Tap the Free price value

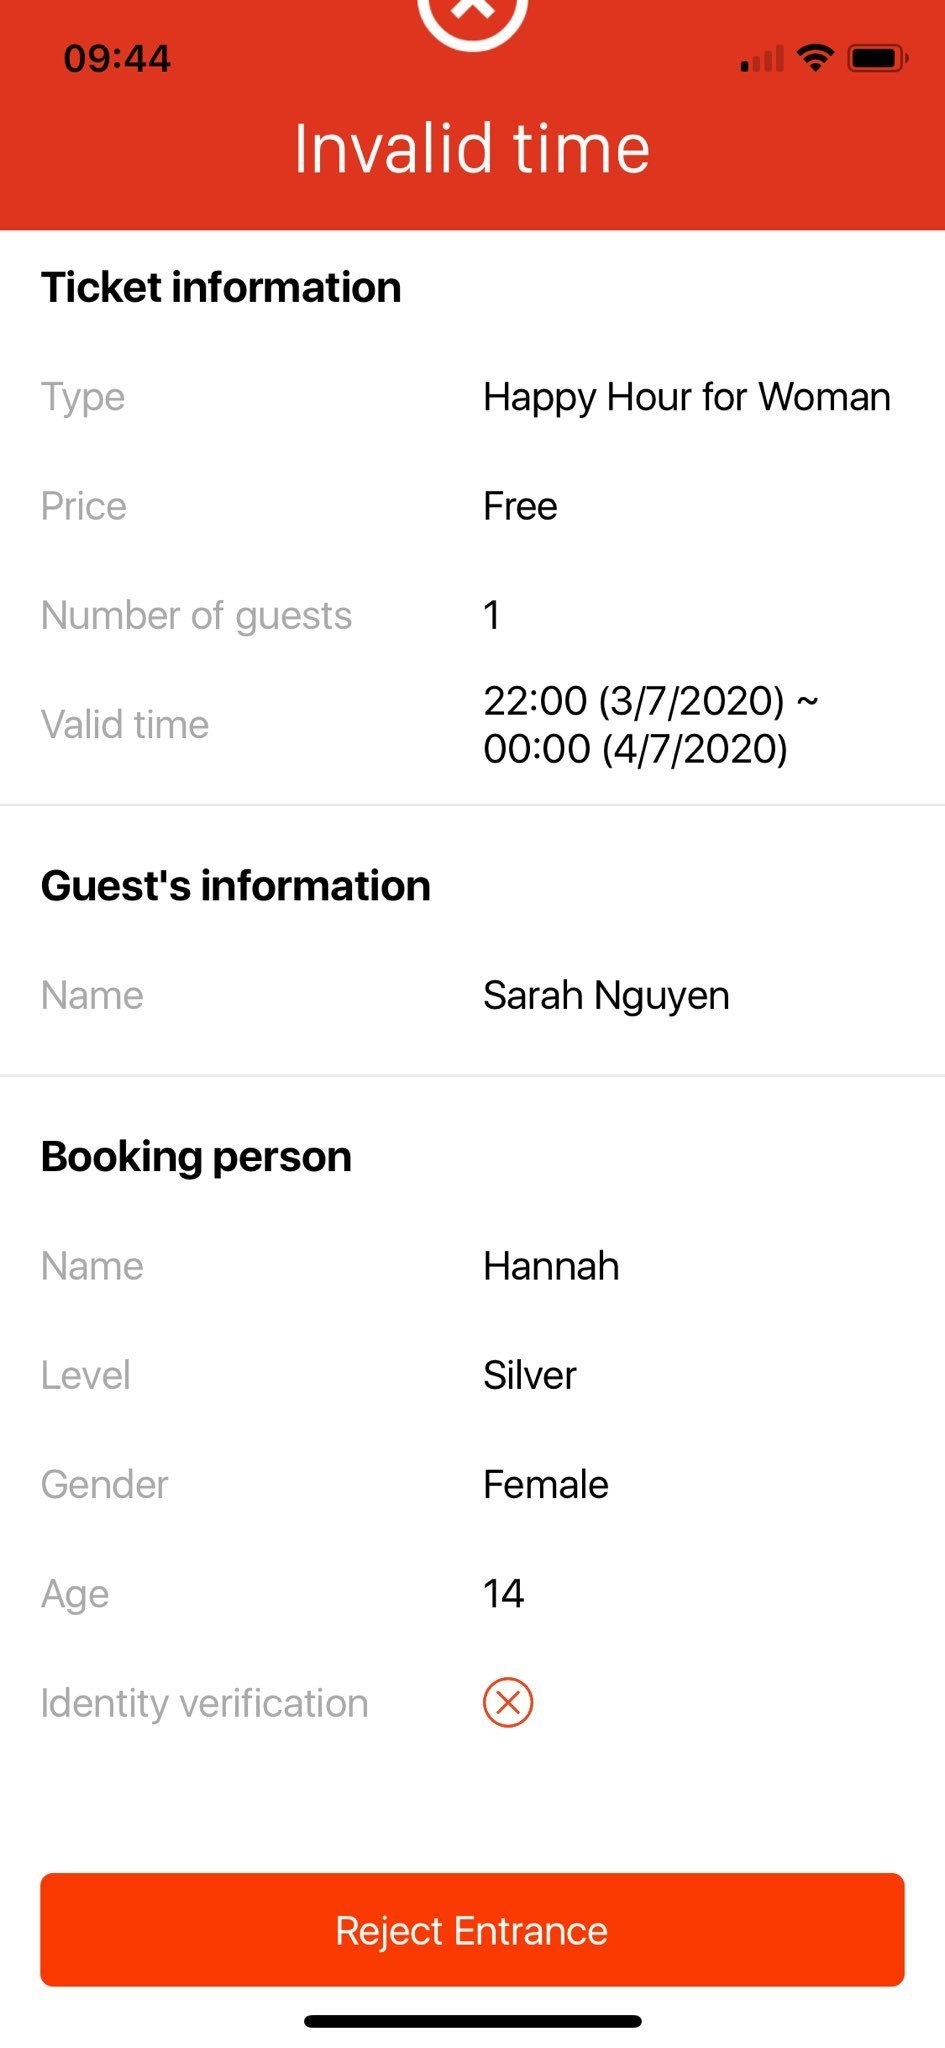520,506
